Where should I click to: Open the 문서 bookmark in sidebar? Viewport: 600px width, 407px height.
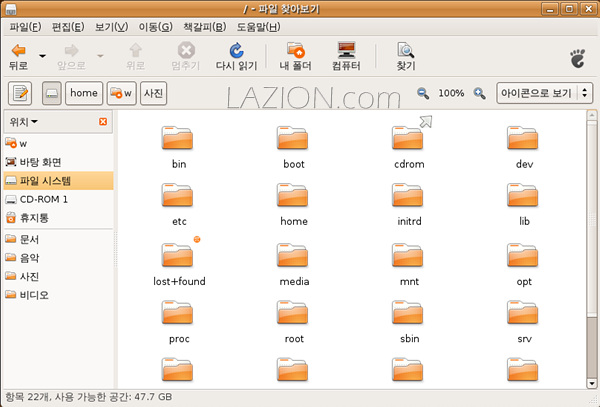pyautogui.click(x=59, y=239)
